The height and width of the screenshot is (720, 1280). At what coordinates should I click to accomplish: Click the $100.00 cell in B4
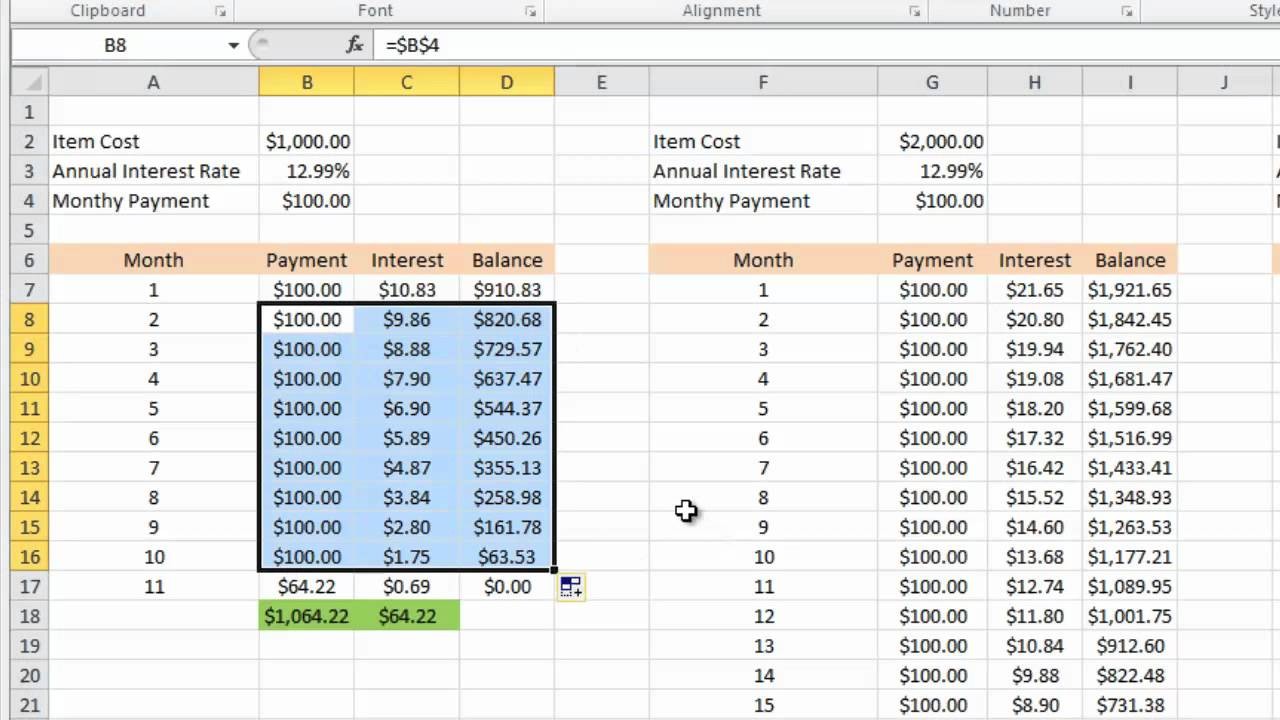pyautogui.click(x=307, y=201)
